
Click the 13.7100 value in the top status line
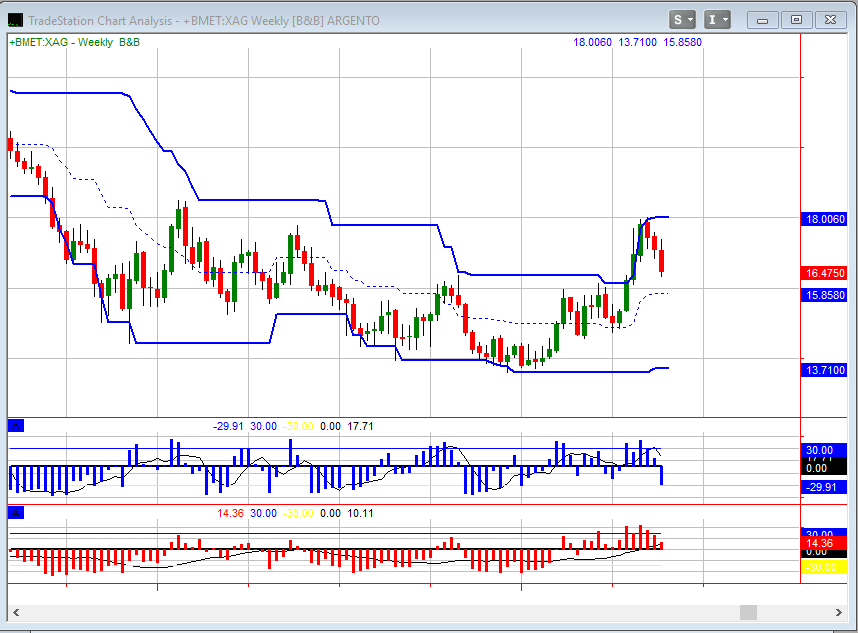click(637, 42)
